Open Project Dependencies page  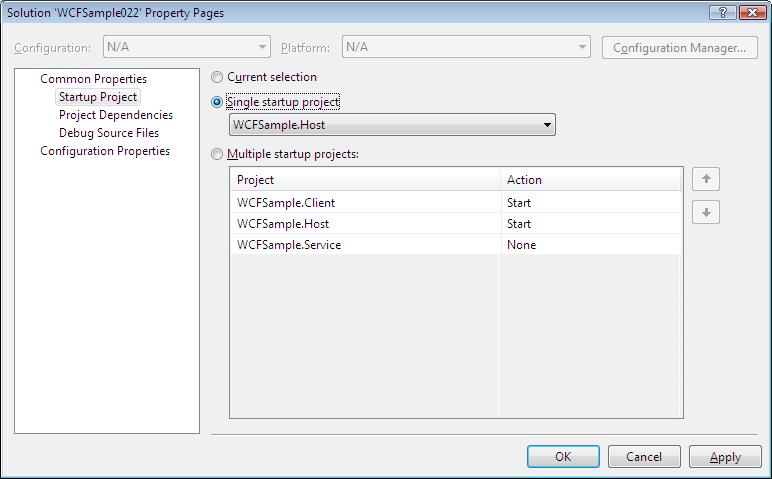[x=116, y=115]
